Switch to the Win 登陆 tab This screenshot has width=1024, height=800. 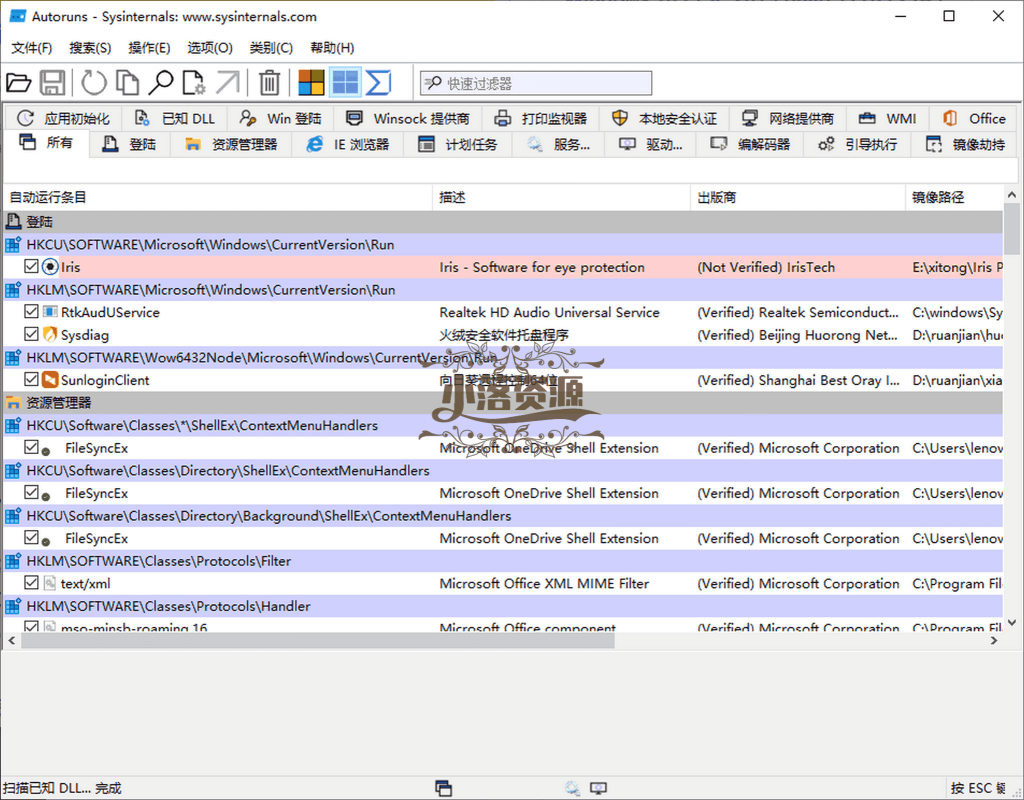280,118
